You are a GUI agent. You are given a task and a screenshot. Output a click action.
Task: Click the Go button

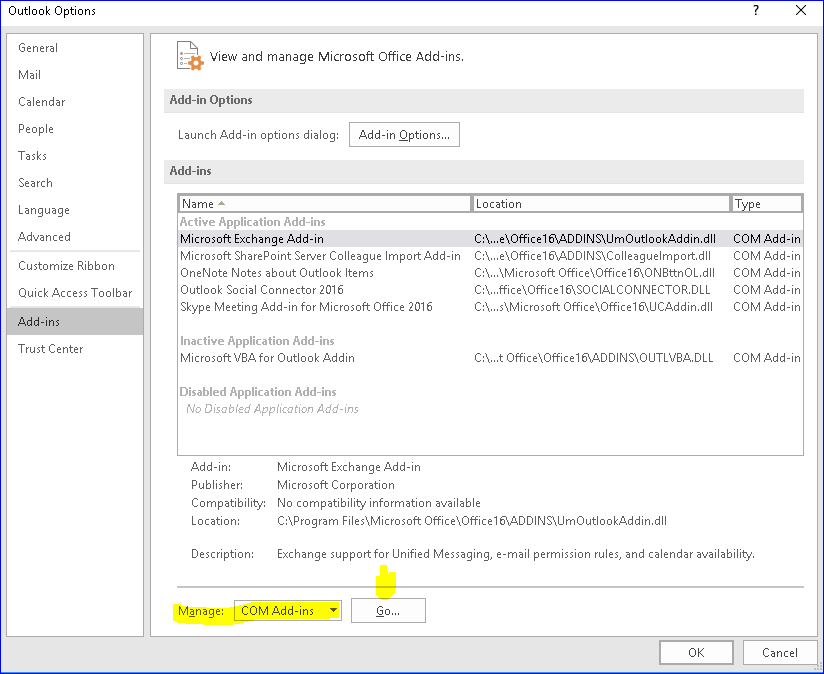388,610
